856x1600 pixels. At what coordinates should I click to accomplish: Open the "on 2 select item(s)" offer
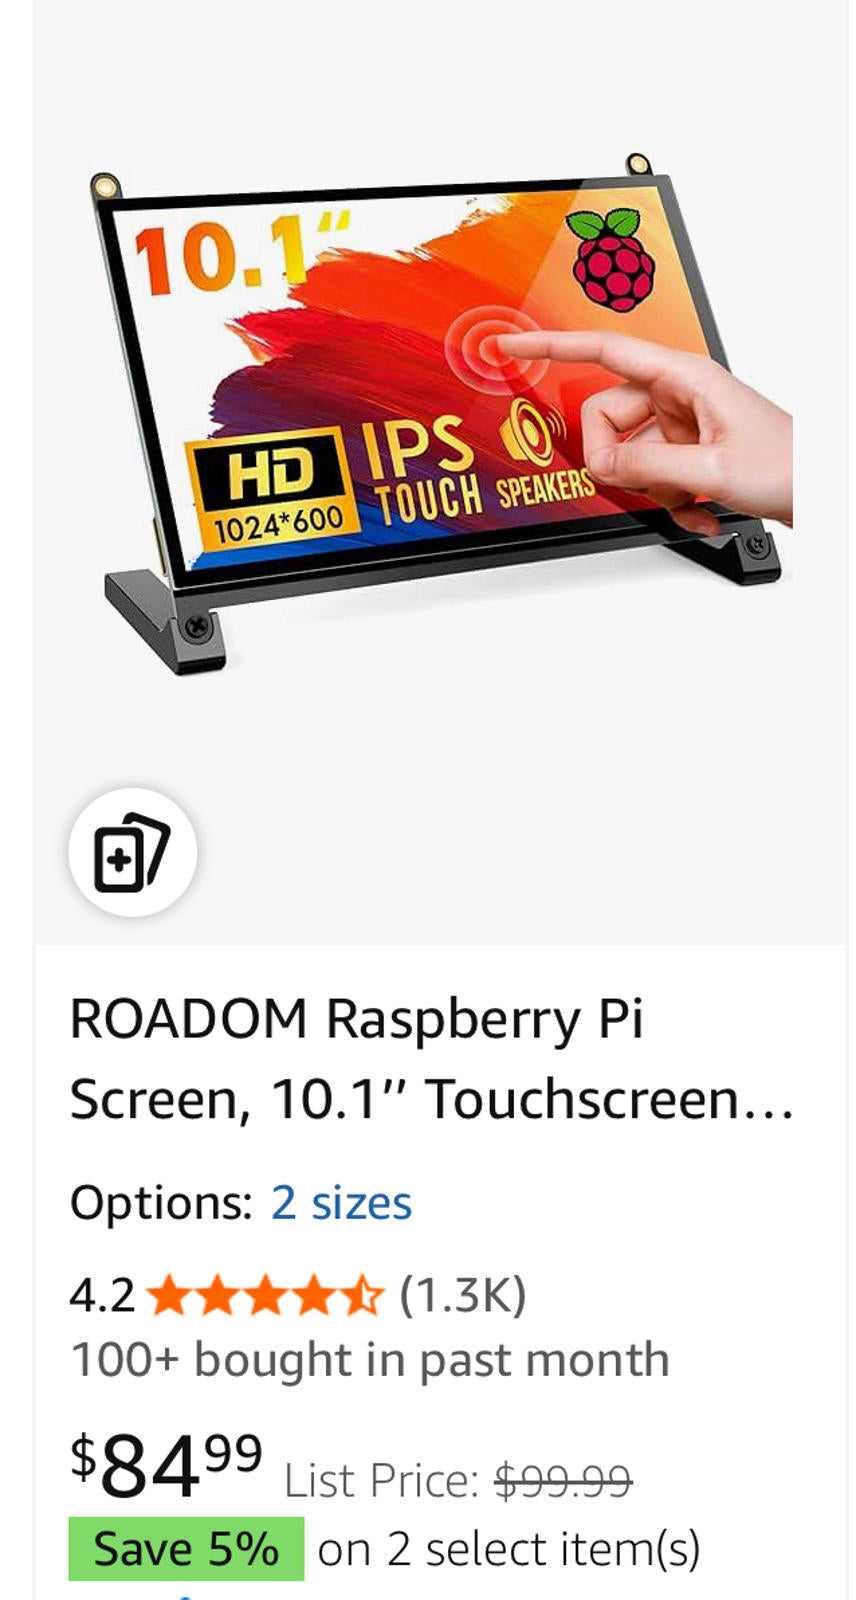509,1549
